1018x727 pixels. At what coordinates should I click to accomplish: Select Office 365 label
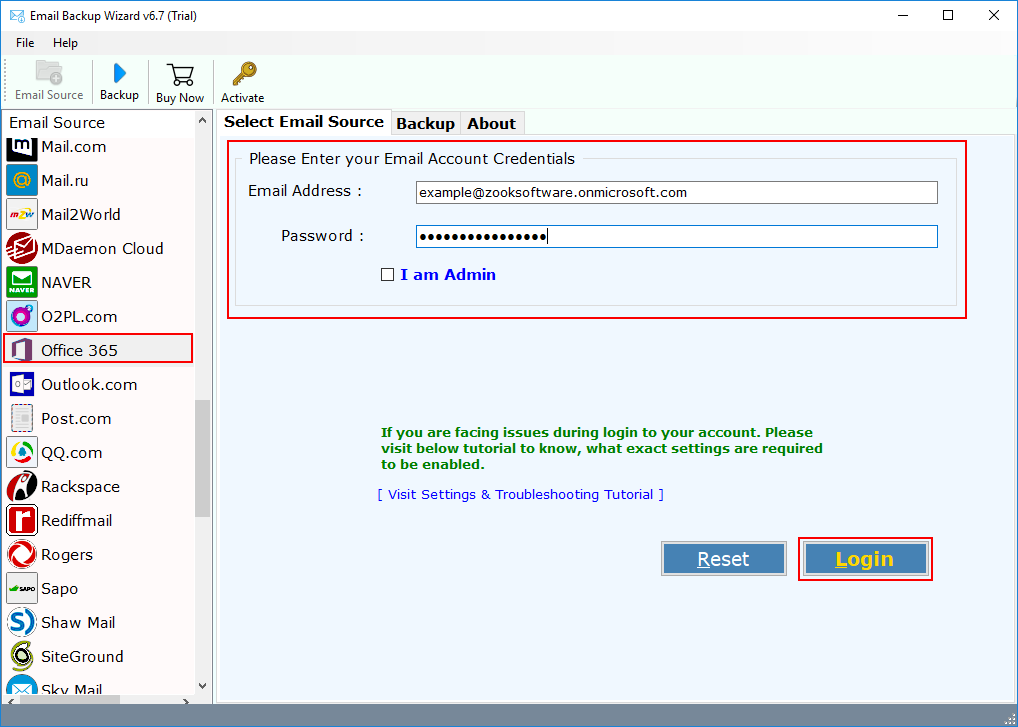click(79, 351)
